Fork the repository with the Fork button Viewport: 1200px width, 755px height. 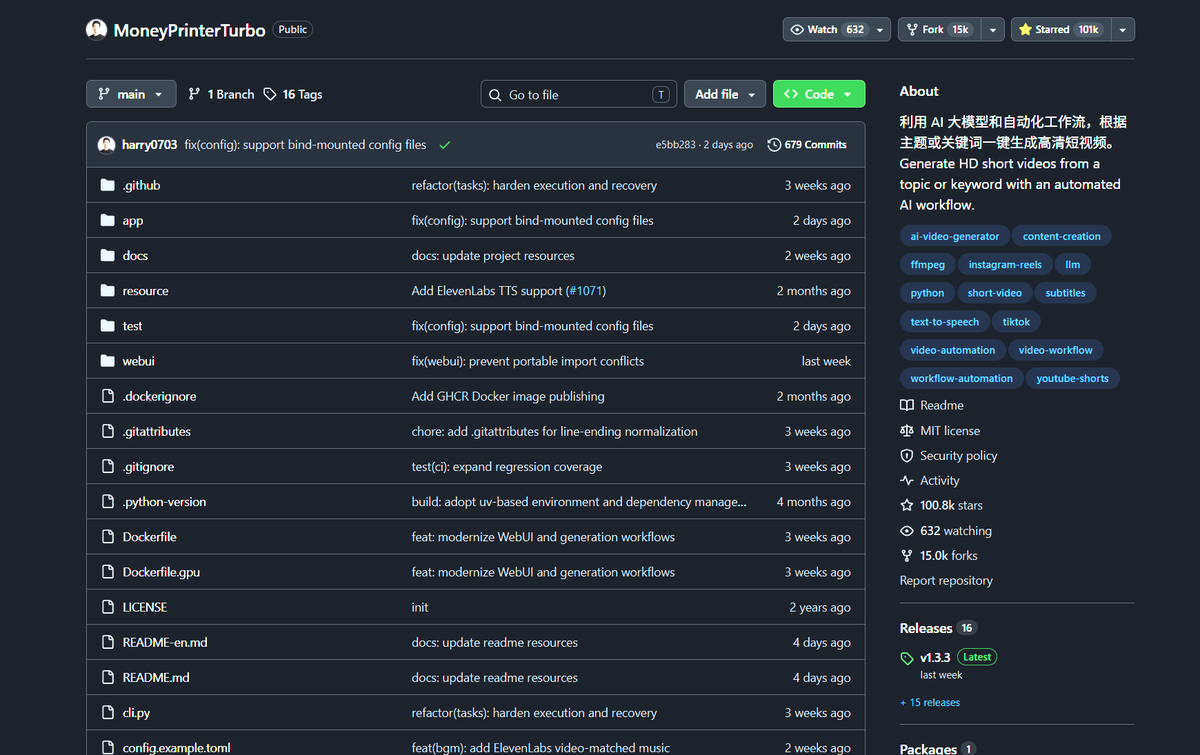(x=939, y=30)
